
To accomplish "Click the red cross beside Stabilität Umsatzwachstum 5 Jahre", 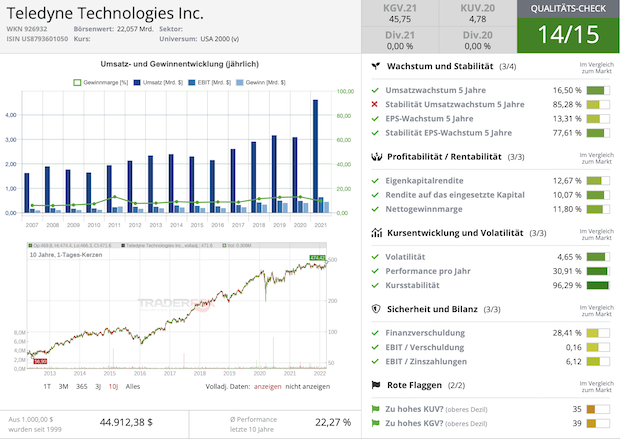I will (375, 104).
